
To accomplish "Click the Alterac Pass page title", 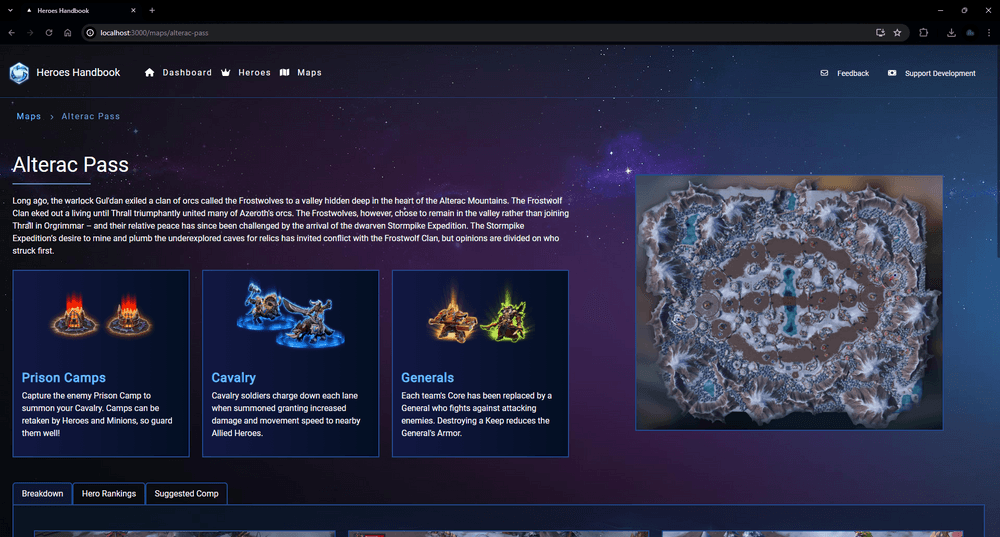I will [70, 165].
